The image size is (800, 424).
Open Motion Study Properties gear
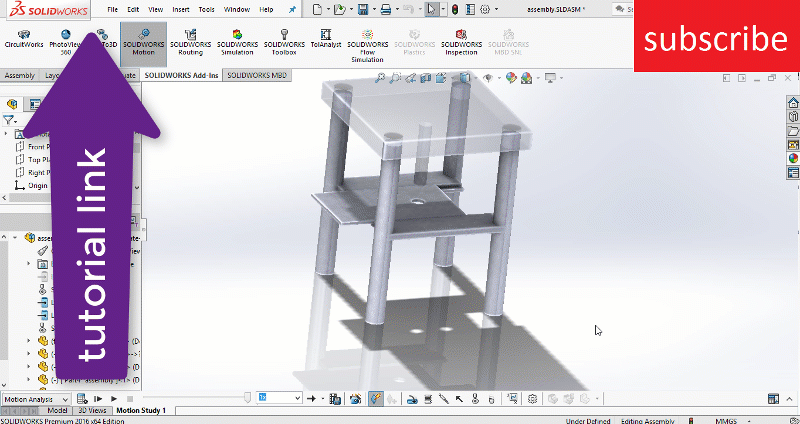point(532,399)
